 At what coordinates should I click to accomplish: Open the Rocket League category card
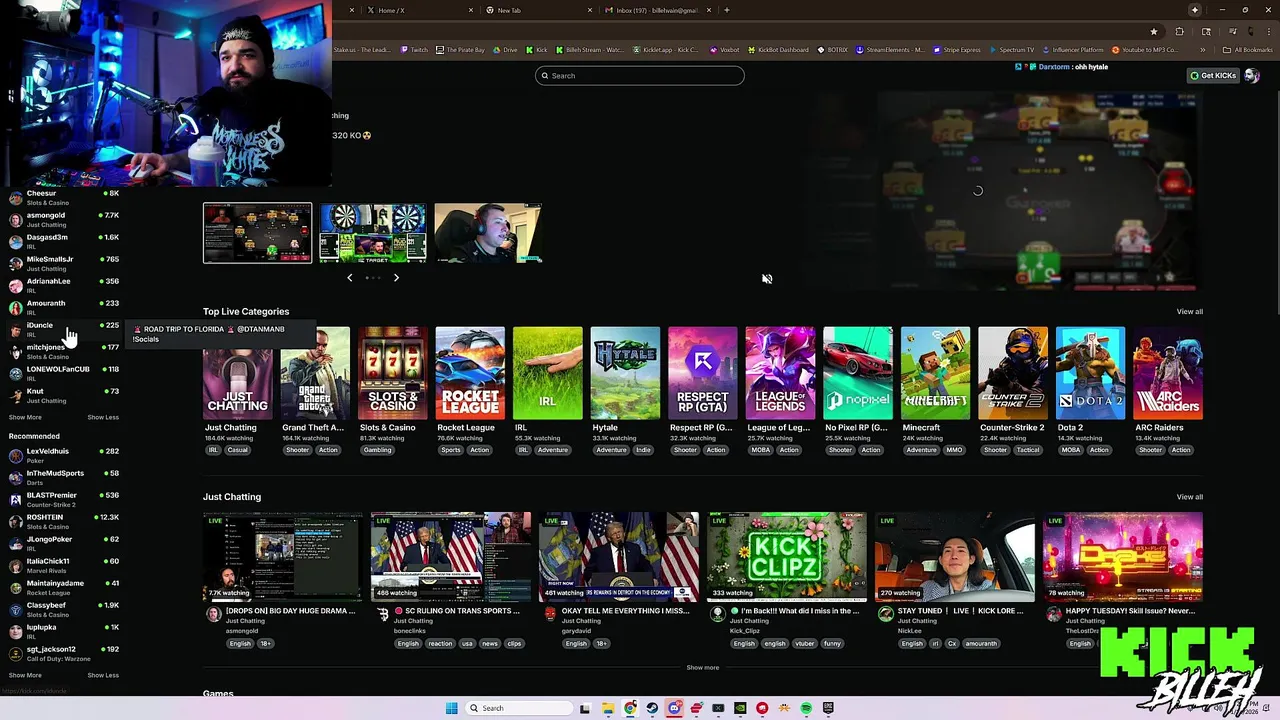[470, 373]
